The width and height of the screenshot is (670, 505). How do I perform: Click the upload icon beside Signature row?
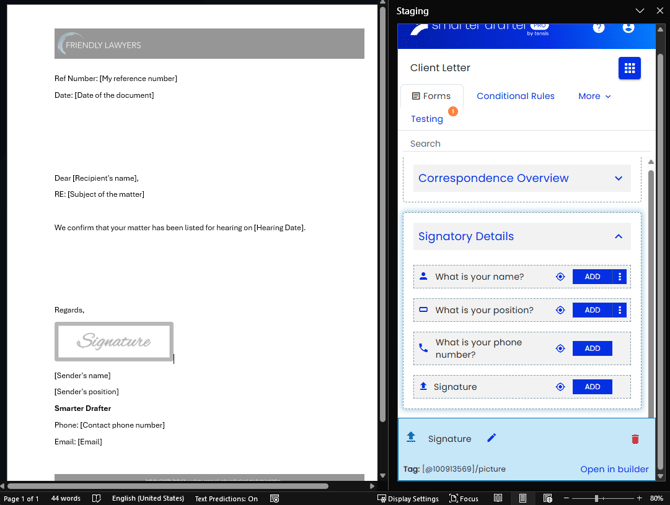click(423, 387)
